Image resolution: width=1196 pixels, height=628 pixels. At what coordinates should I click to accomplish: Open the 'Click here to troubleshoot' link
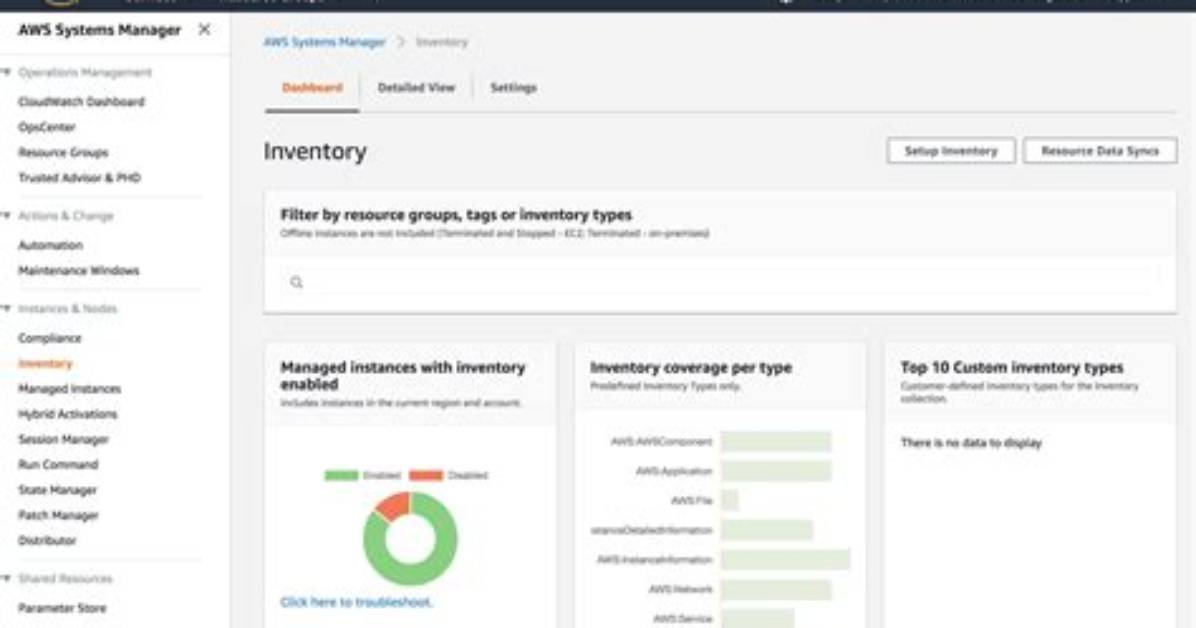[x=356, y=602]
